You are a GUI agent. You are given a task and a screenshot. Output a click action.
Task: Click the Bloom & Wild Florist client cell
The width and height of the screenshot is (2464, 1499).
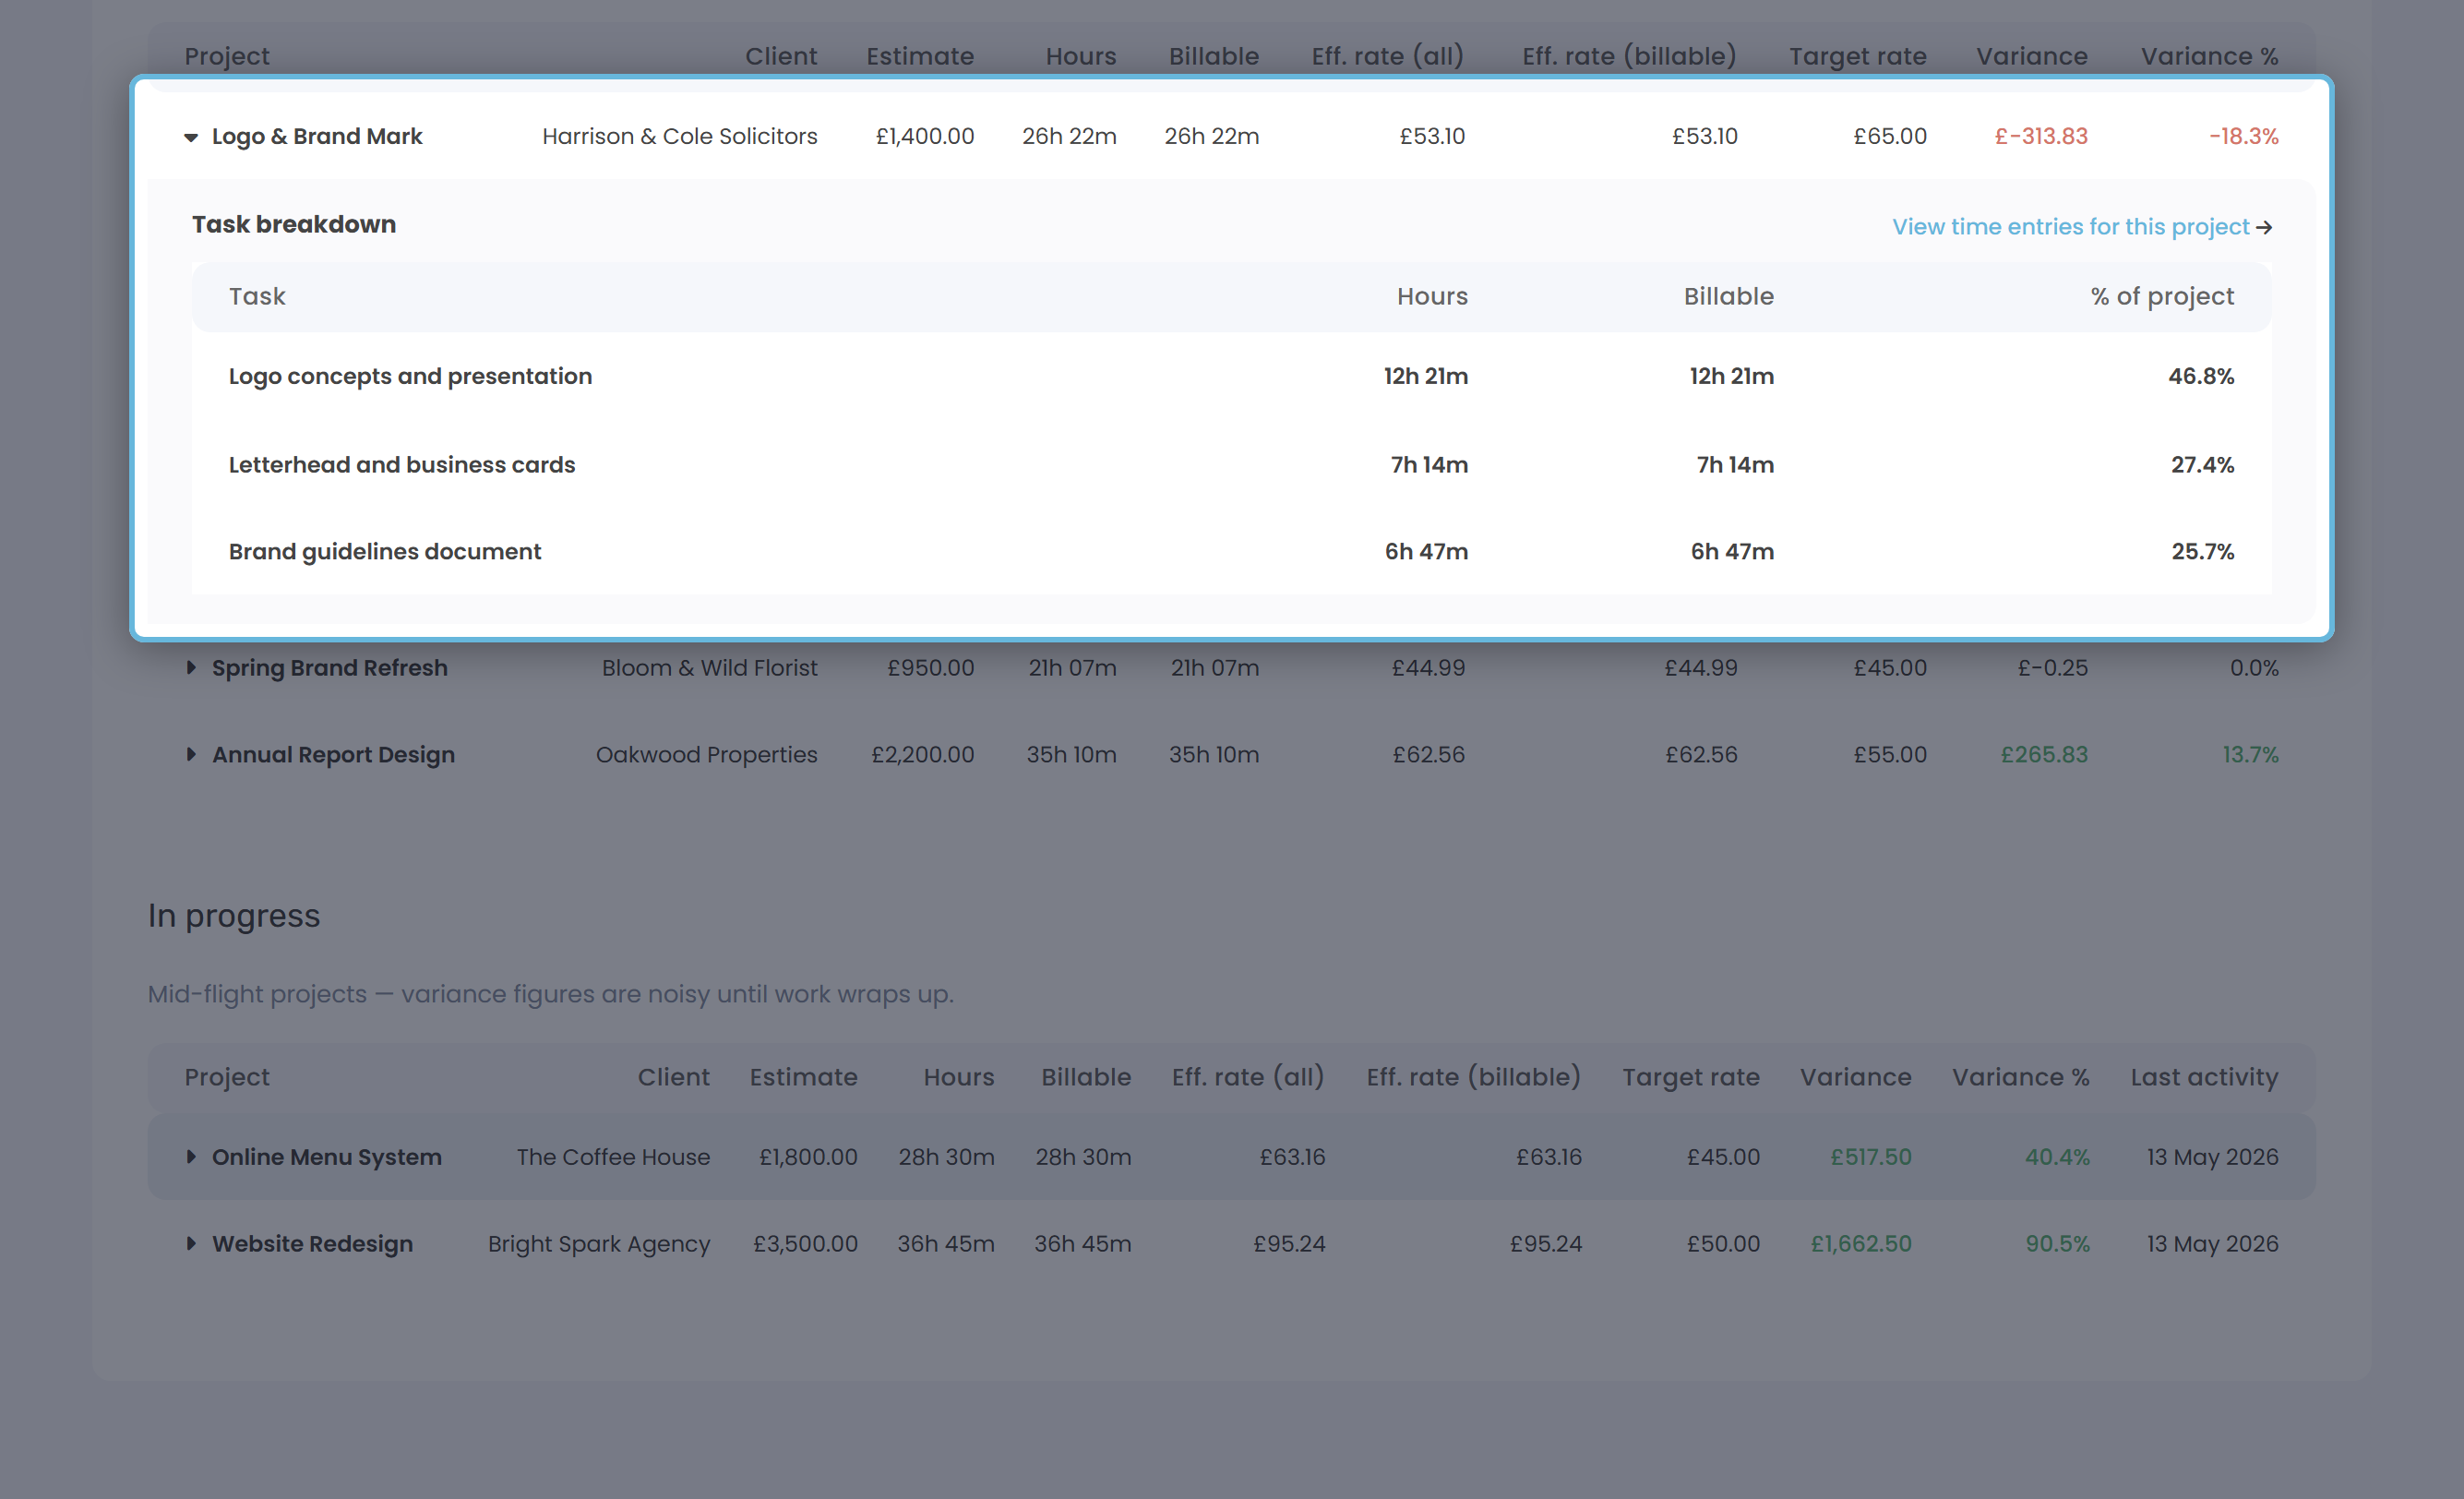coord(710,667)
